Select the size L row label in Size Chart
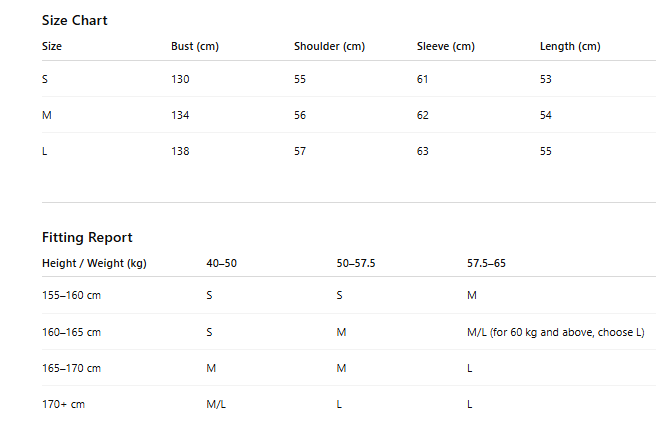 [x=45, y=151]
